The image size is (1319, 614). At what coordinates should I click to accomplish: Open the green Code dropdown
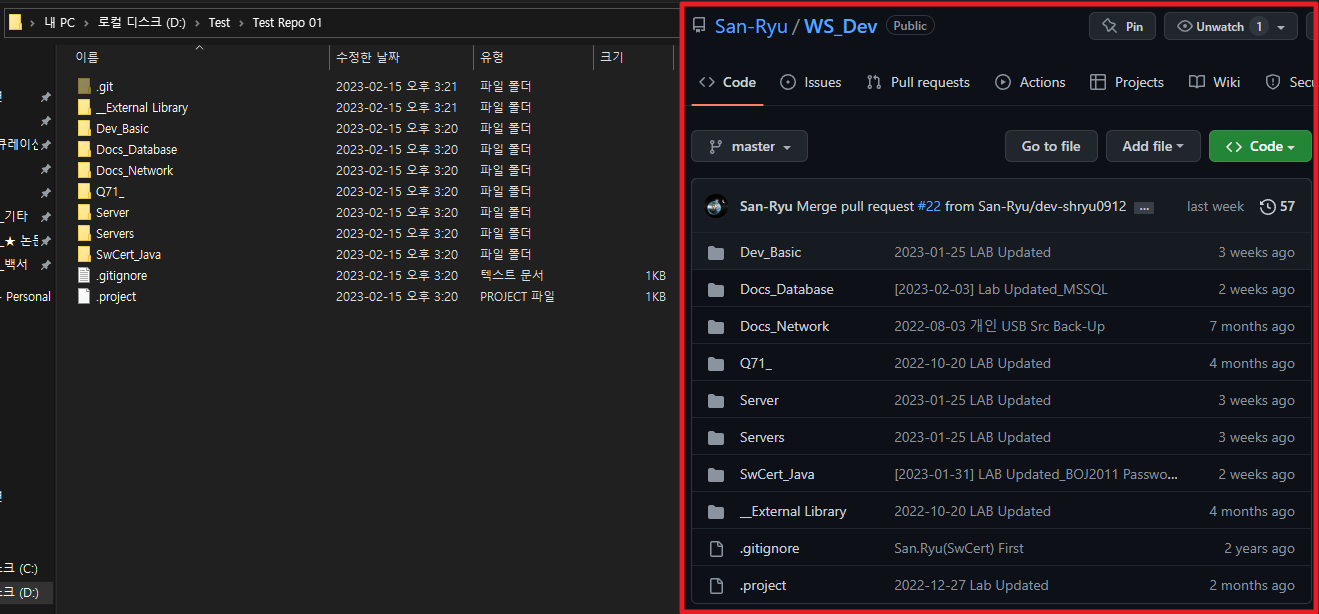point(1260,146)
